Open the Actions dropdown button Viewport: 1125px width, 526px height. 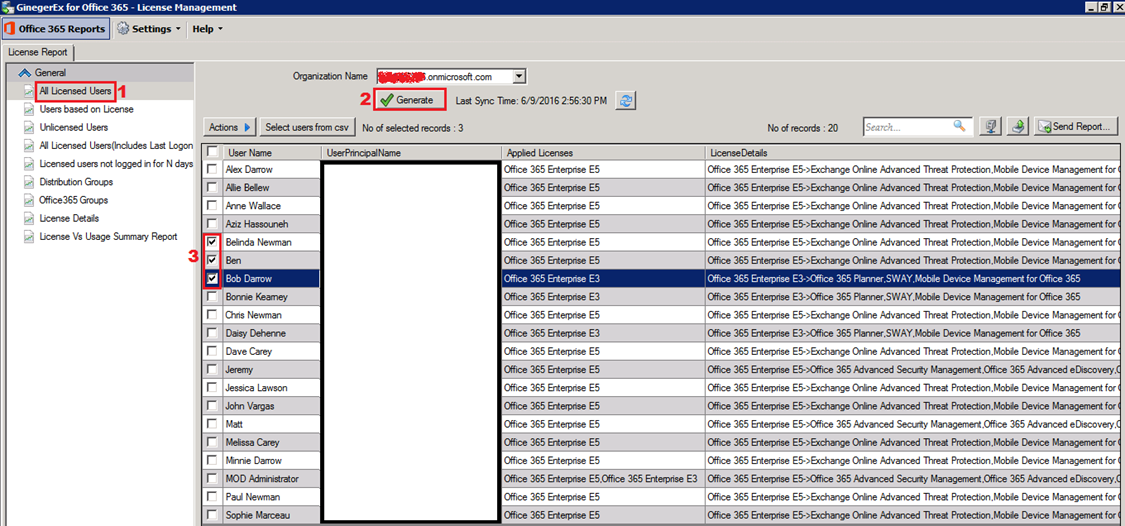tap(230, 127)
